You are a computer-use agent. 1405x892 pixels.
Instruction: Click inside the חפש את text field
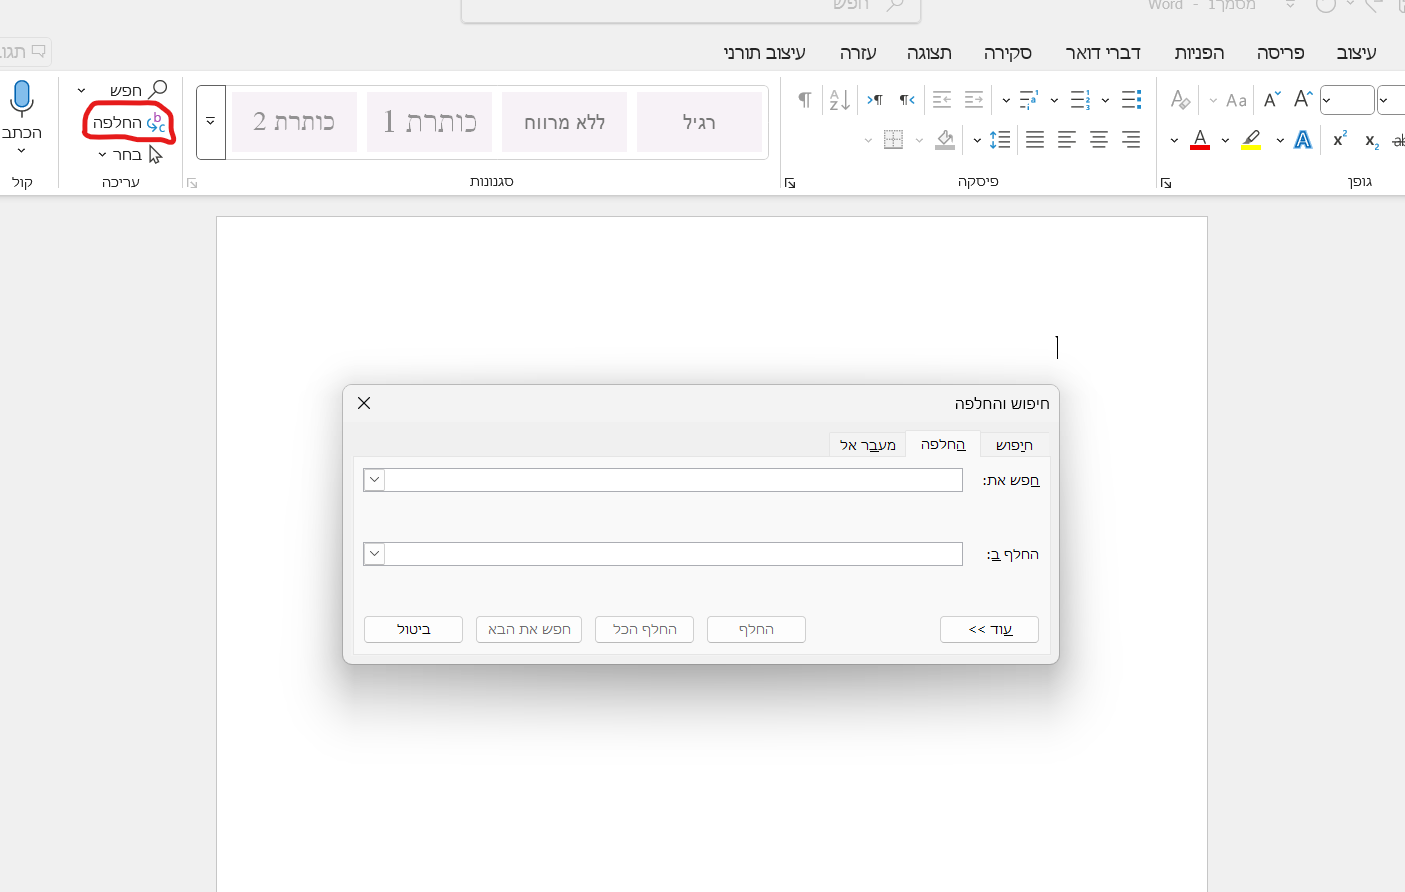[673, 480]
